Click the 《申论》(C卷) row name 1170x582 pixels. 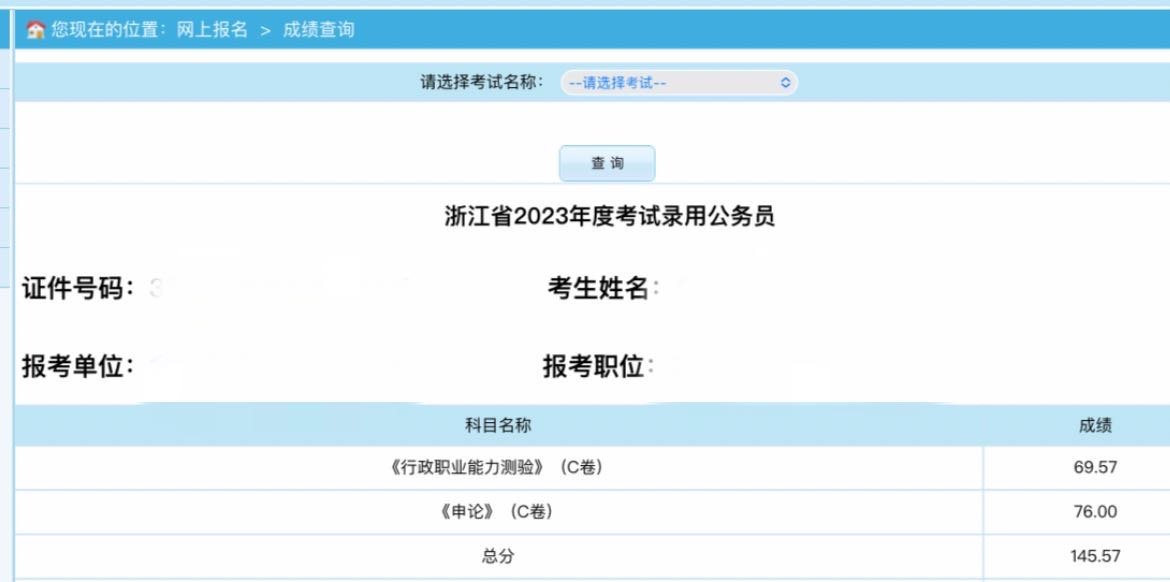[x=496, y=512]
